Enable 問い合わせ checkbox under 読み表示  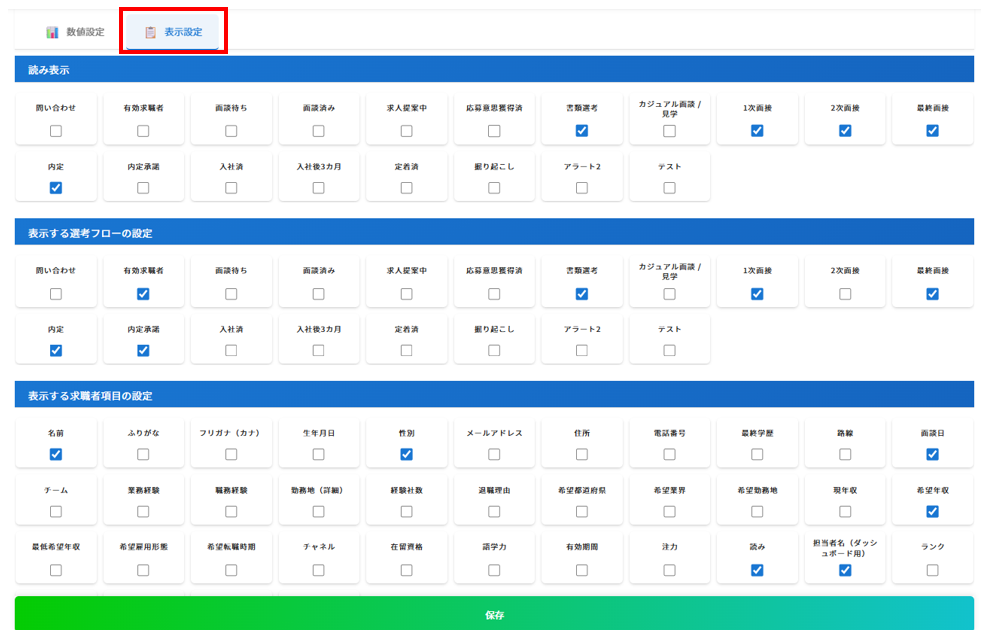click(56, 131)
